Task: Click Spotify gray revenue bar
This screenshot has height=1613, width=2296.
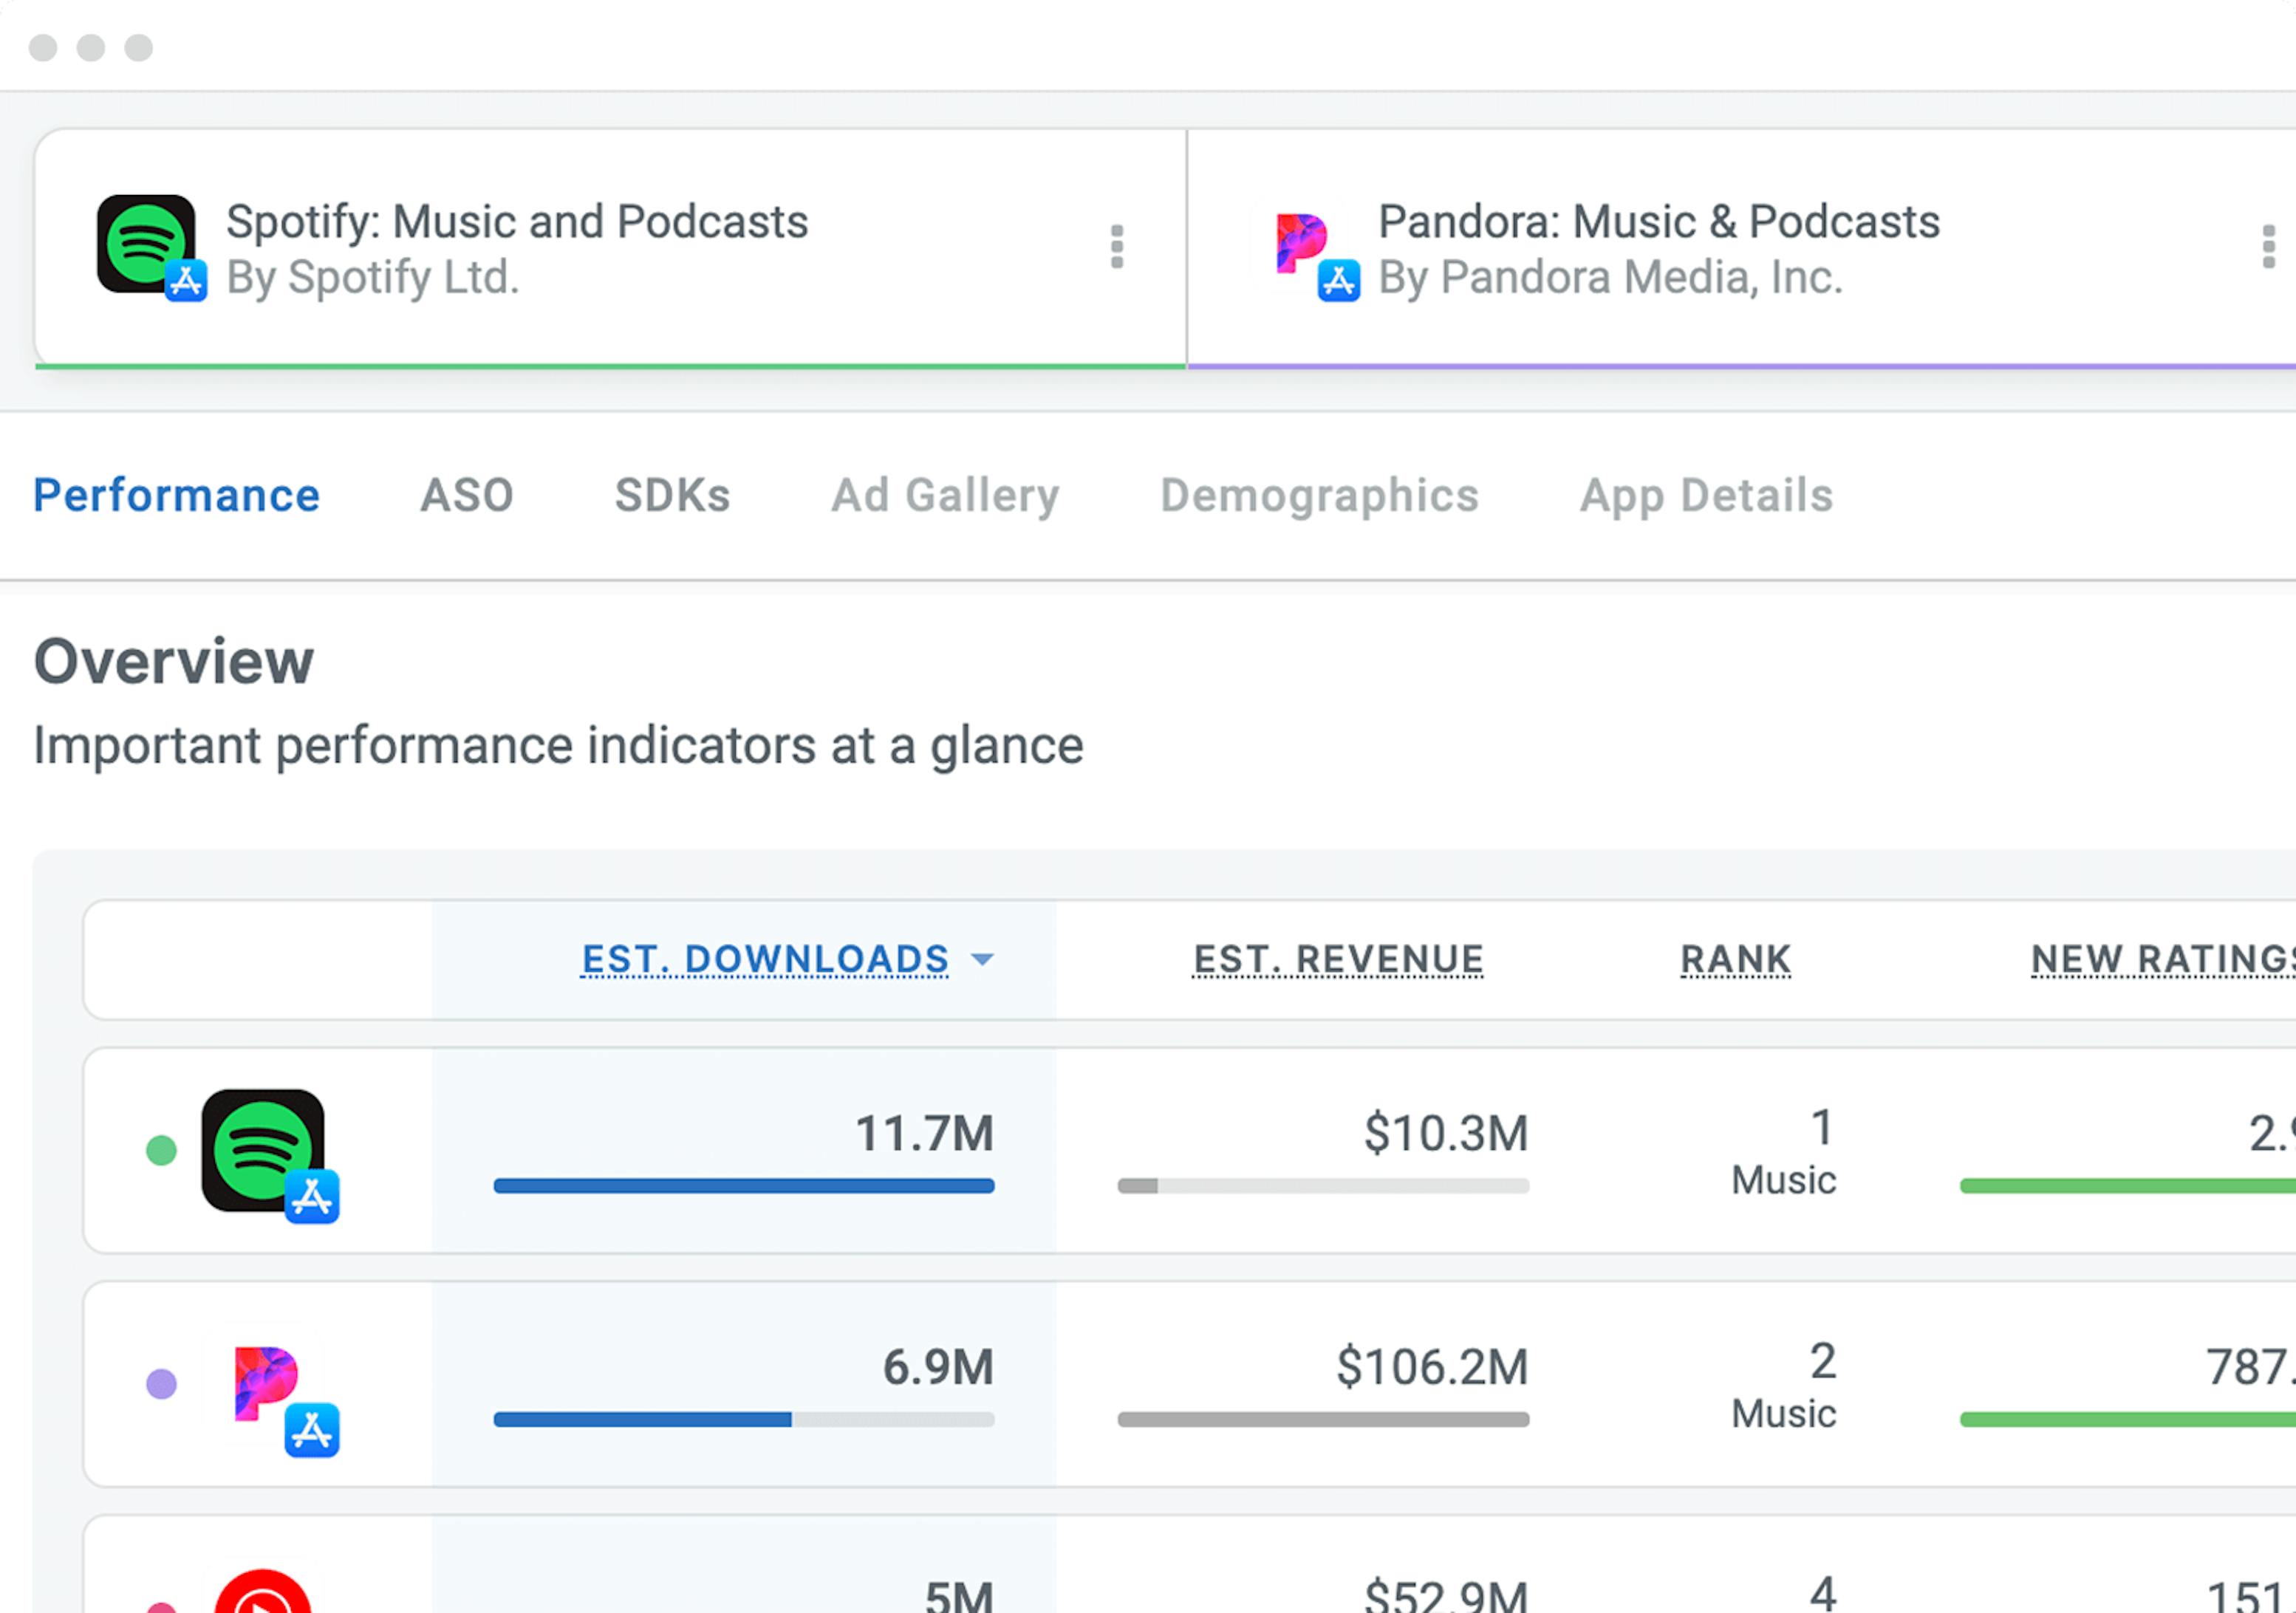Action: pyautogui.click(x=1324, y=1186)
